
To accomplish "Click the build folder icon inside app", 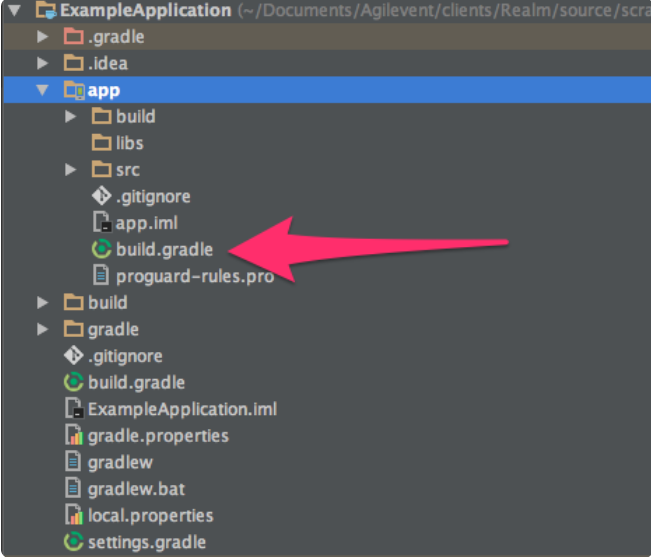I will (101, 116).
